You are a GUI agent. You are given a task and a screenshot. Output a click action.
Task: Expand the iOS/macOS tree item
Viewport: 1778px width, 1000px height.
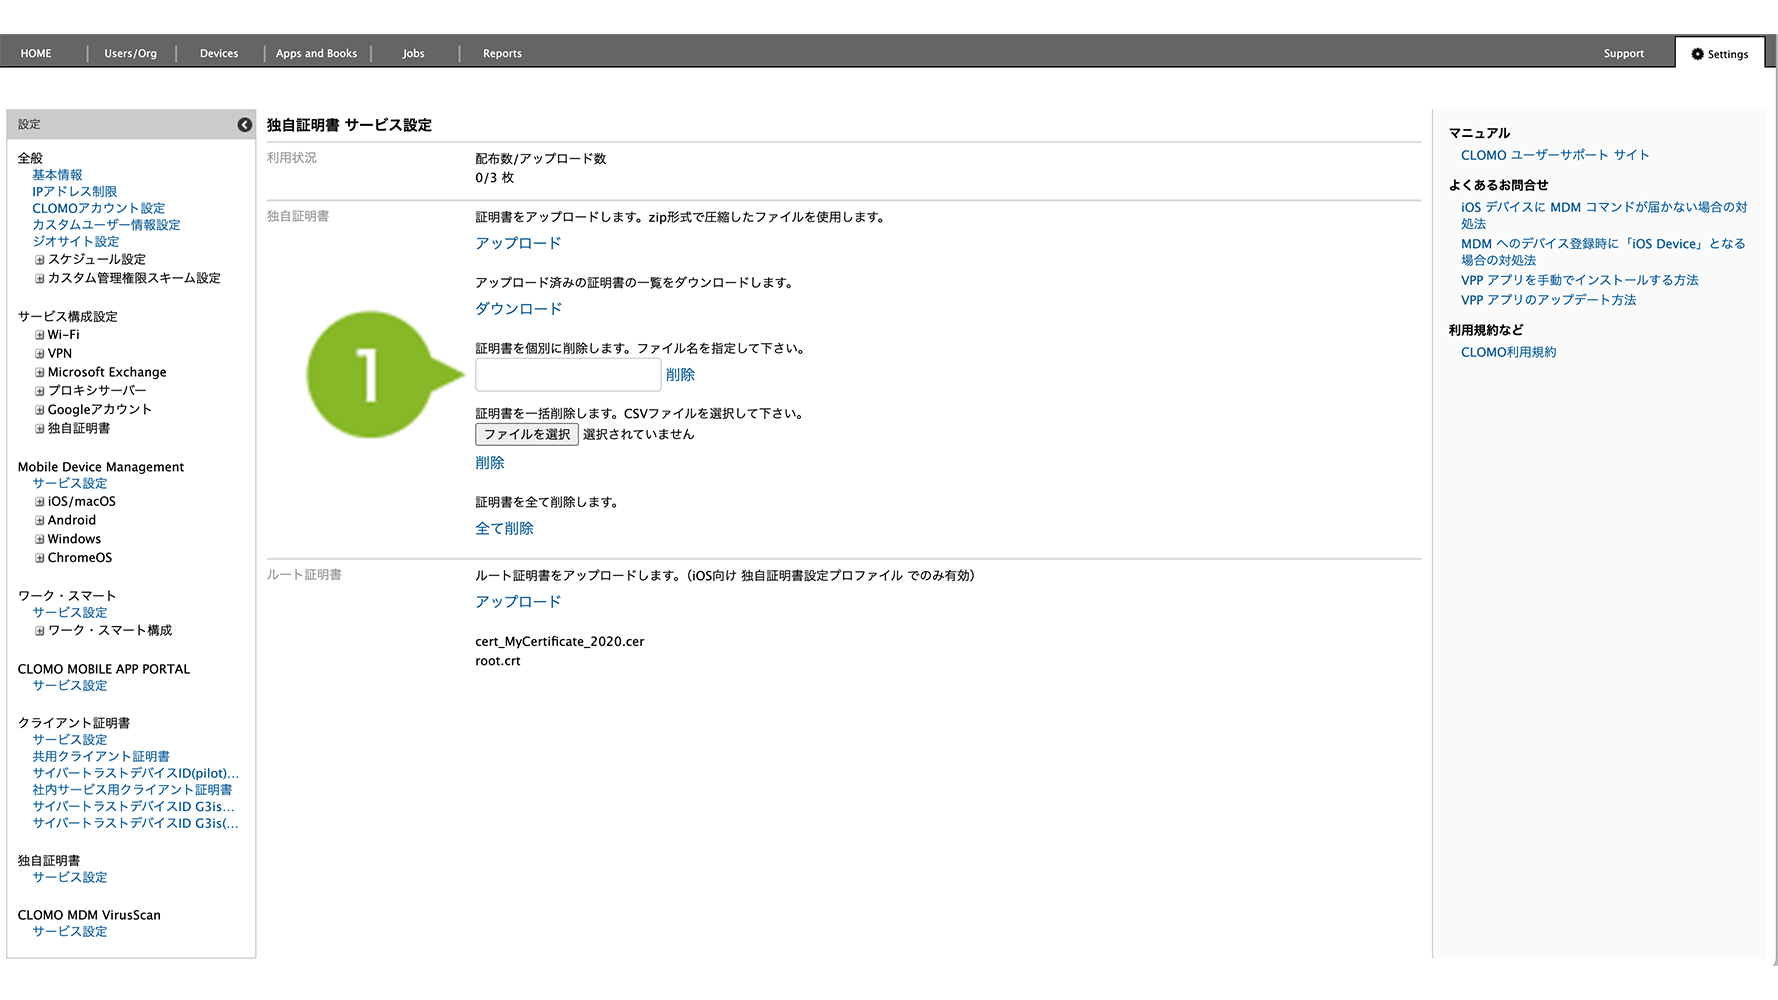click(40, 502)
